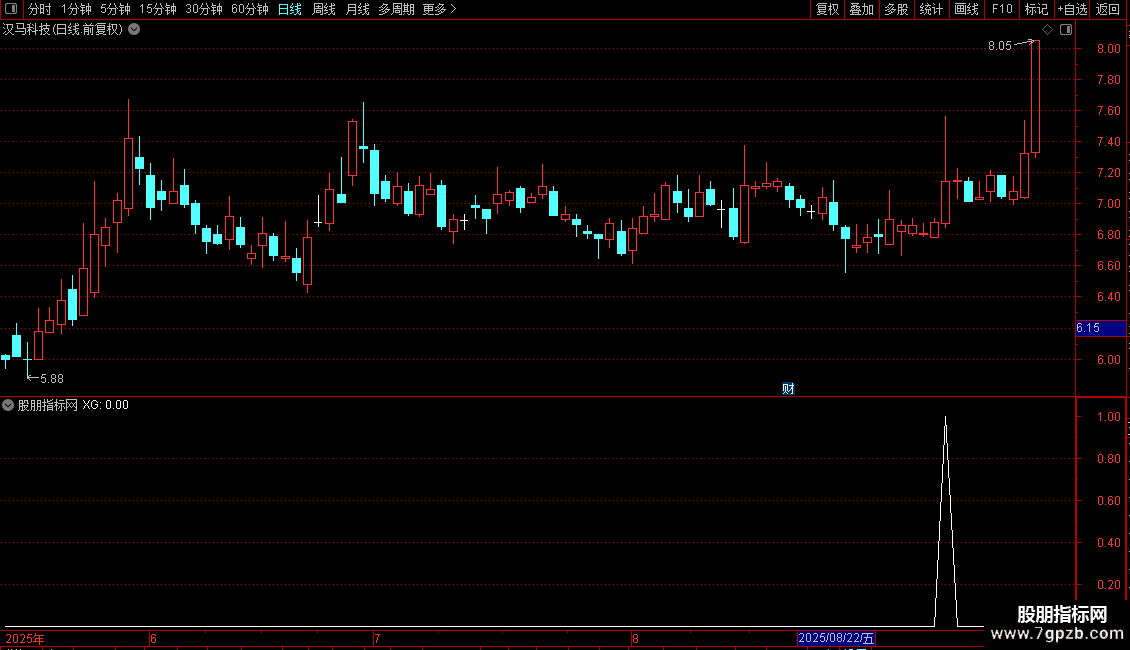Click the 5.88 low price label

point(52,379)
